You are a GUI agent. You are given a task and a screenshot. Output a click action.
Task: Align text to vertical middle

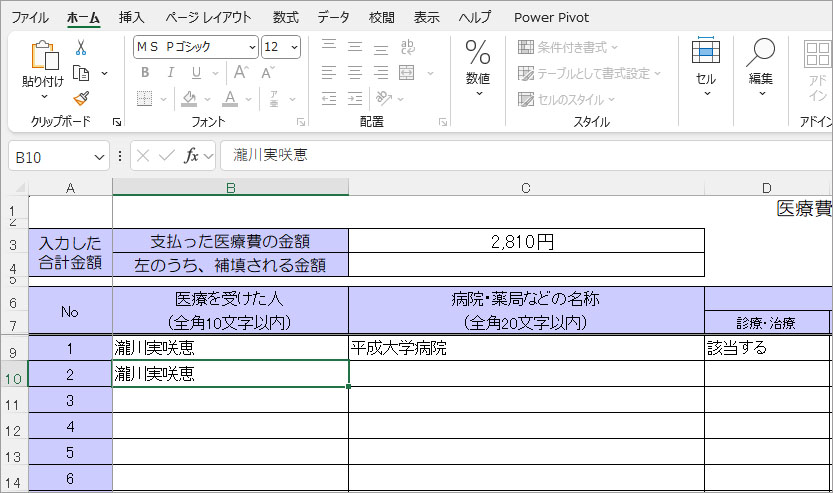click(355, 46)
